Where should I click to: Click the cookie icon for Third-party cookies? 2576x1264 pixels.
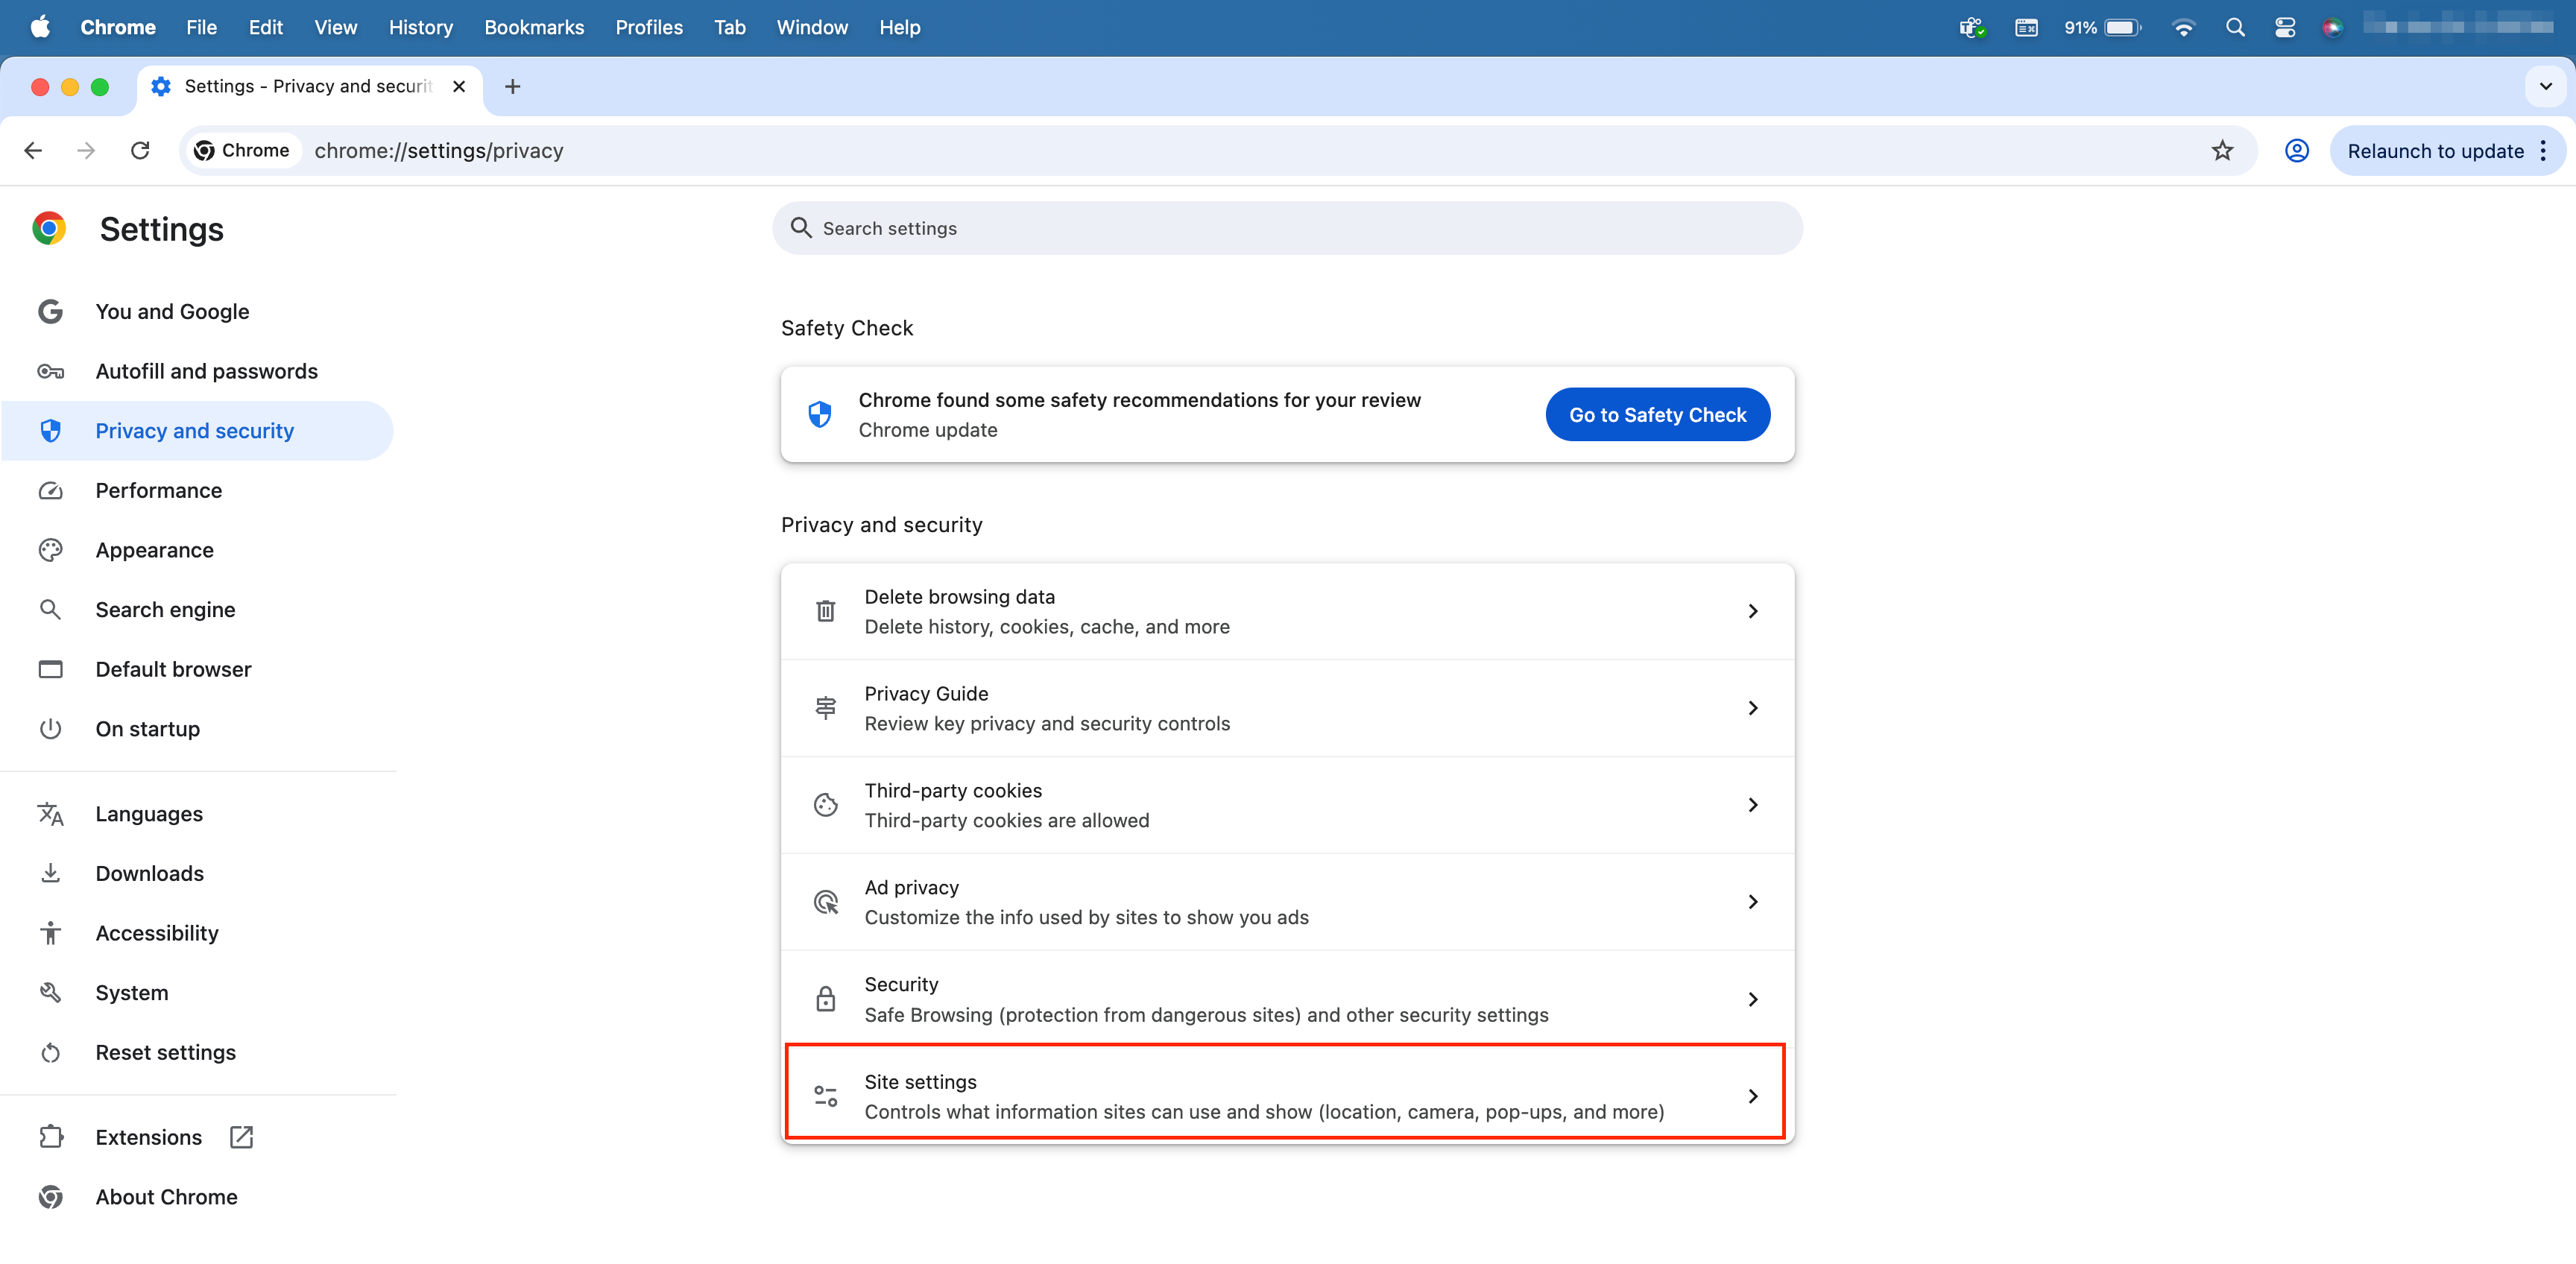coord(825,805)
